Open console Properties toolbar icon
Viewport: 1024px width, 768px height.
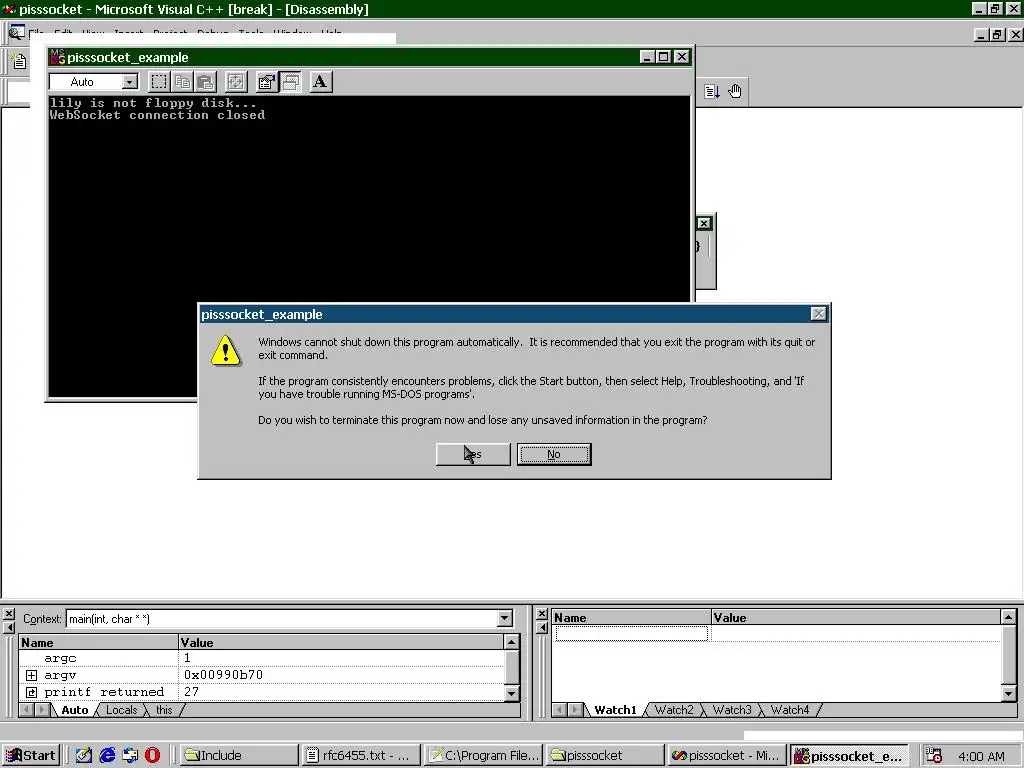pos(266,82)
